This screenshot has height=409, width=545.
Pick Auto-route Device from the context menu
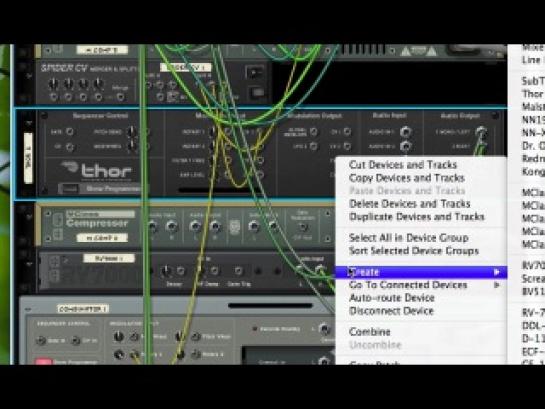(392, 298)
